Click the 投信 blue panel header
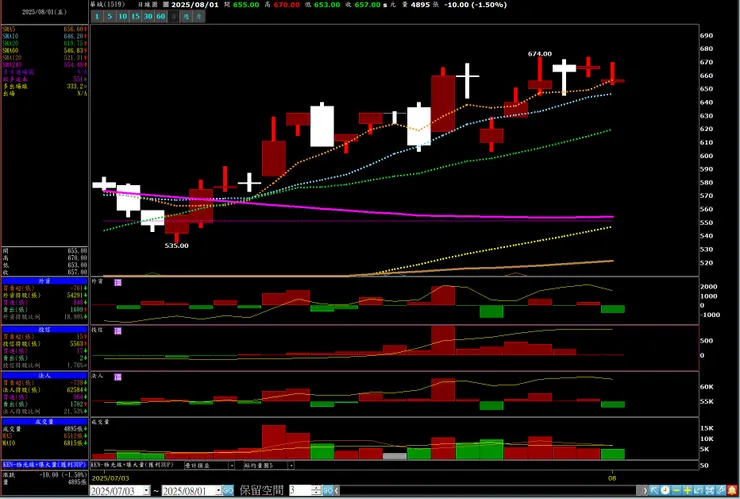The height and width of the screenshot is (499, 740). 45,329
